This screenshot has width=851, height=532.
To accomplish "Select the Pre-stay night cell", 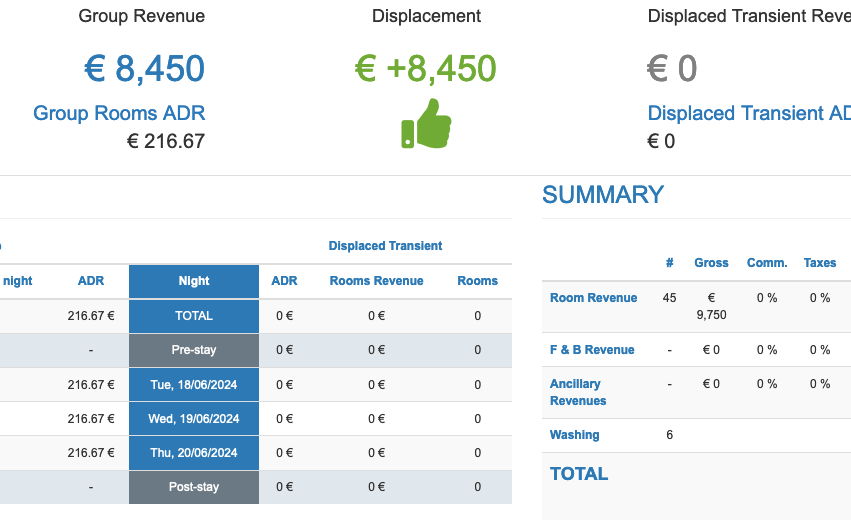I will pos(194,350).
